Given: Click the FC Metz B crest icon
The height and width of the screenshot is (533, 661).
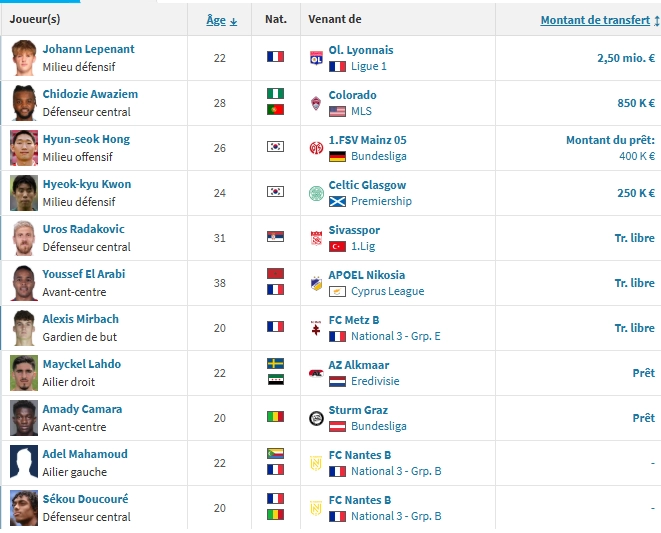Looking at the screenshot, I should 316,328.
